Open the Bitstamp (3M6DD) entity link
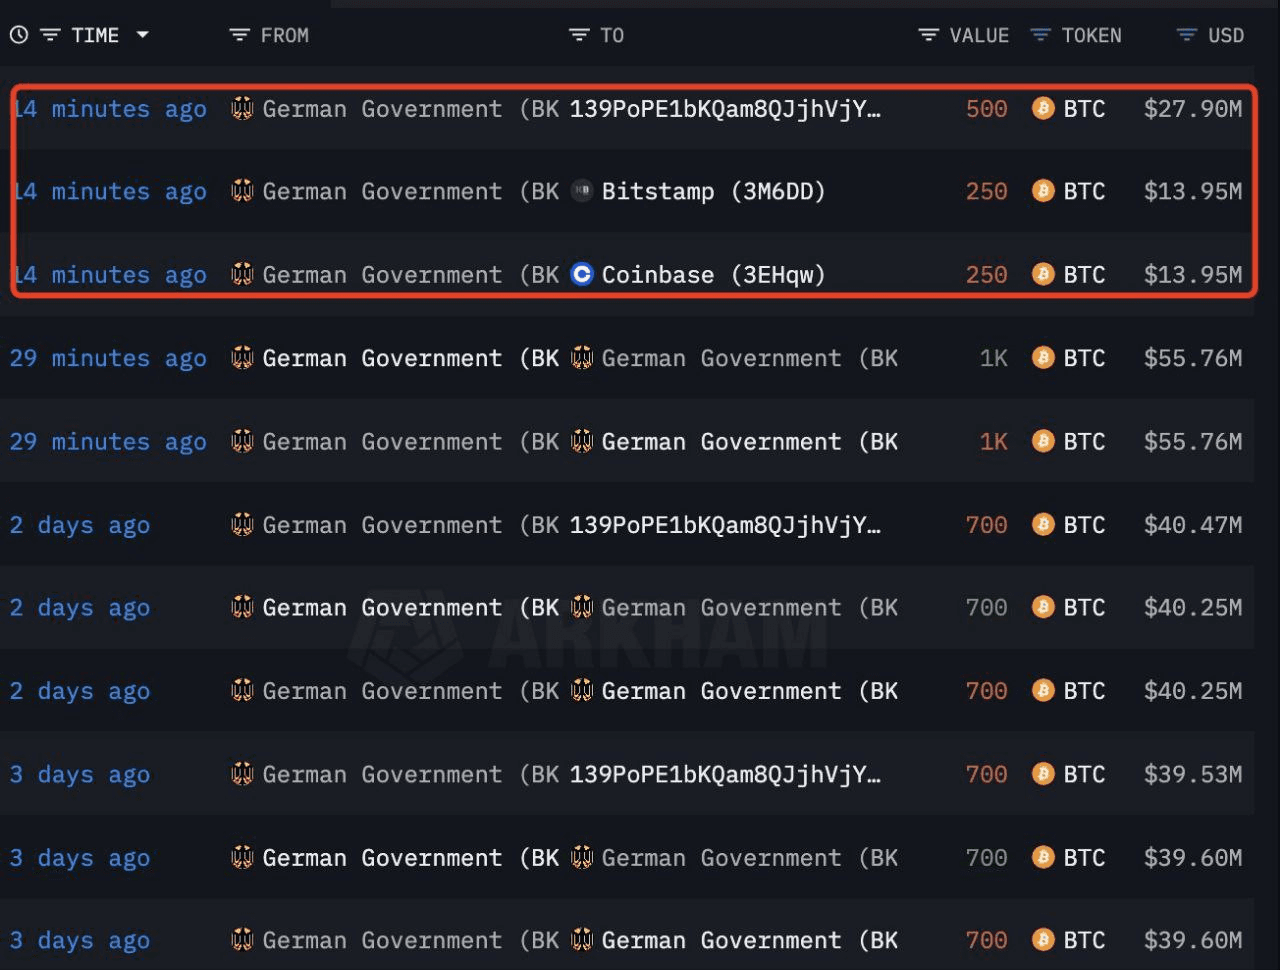The image size is (1280, 970). 713,191
